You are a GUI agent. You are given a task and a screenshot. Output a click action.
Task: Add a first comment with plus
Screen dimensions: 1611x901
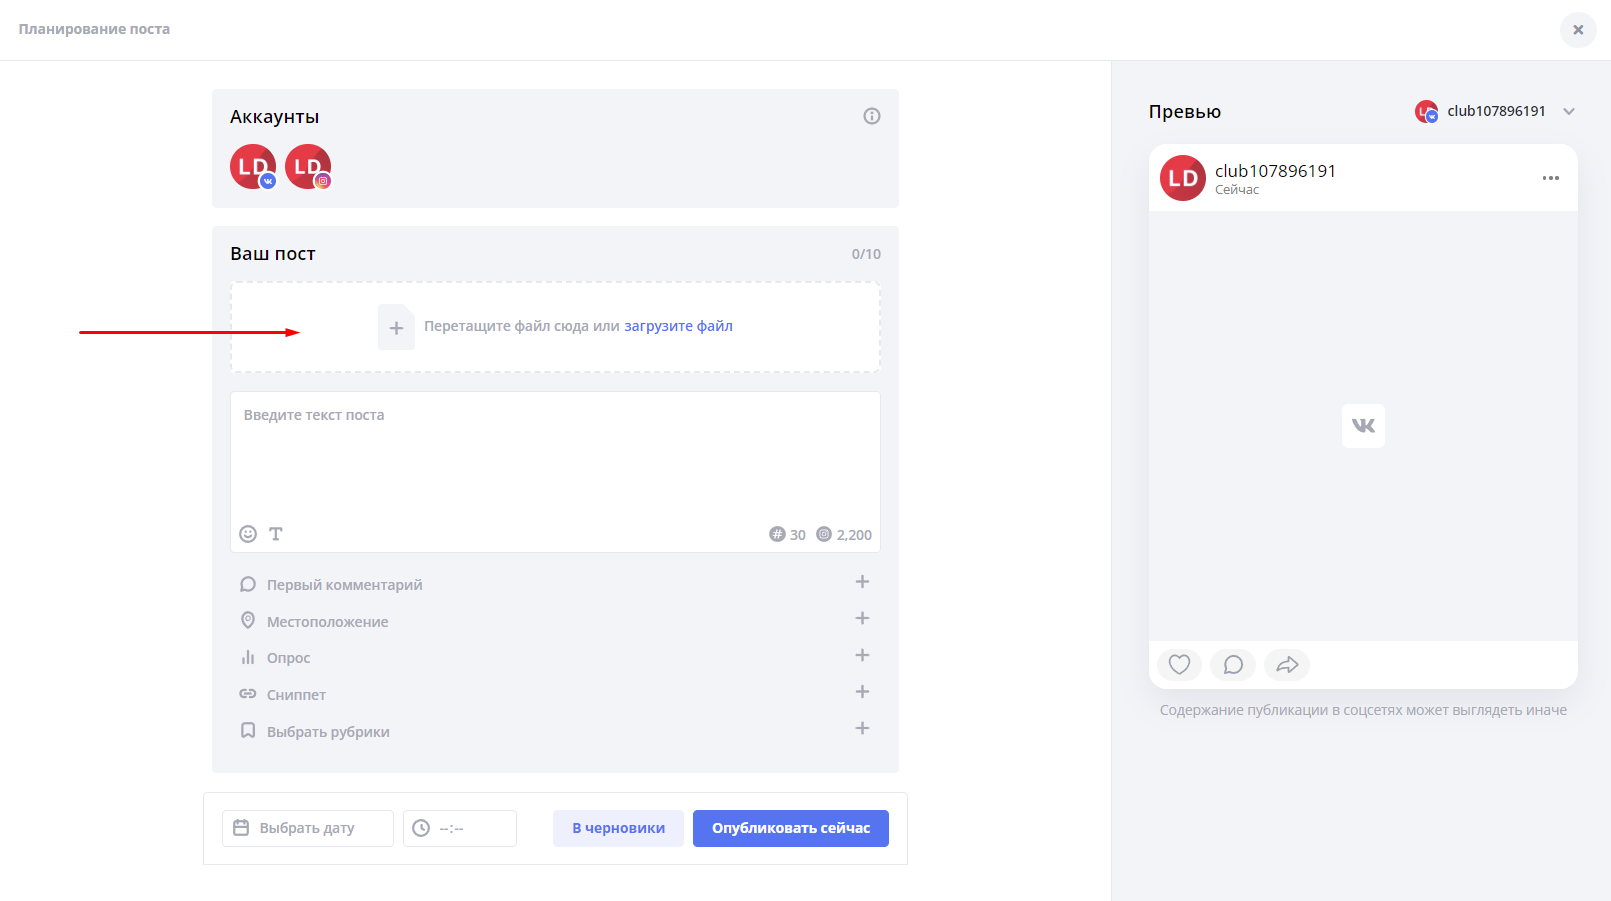862,582
